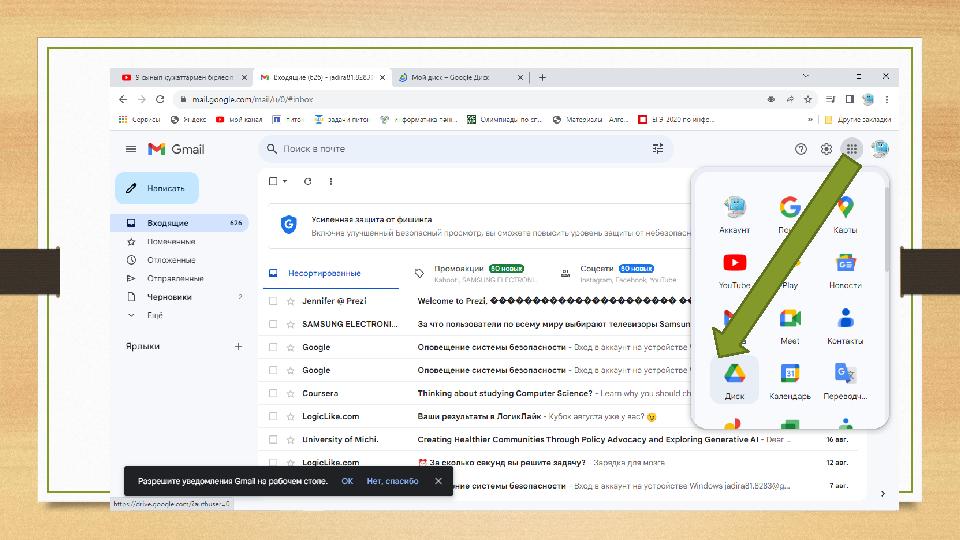Select the Coursera email checkbox
This screenshot has width=960, height=540.
click(273, 393)
